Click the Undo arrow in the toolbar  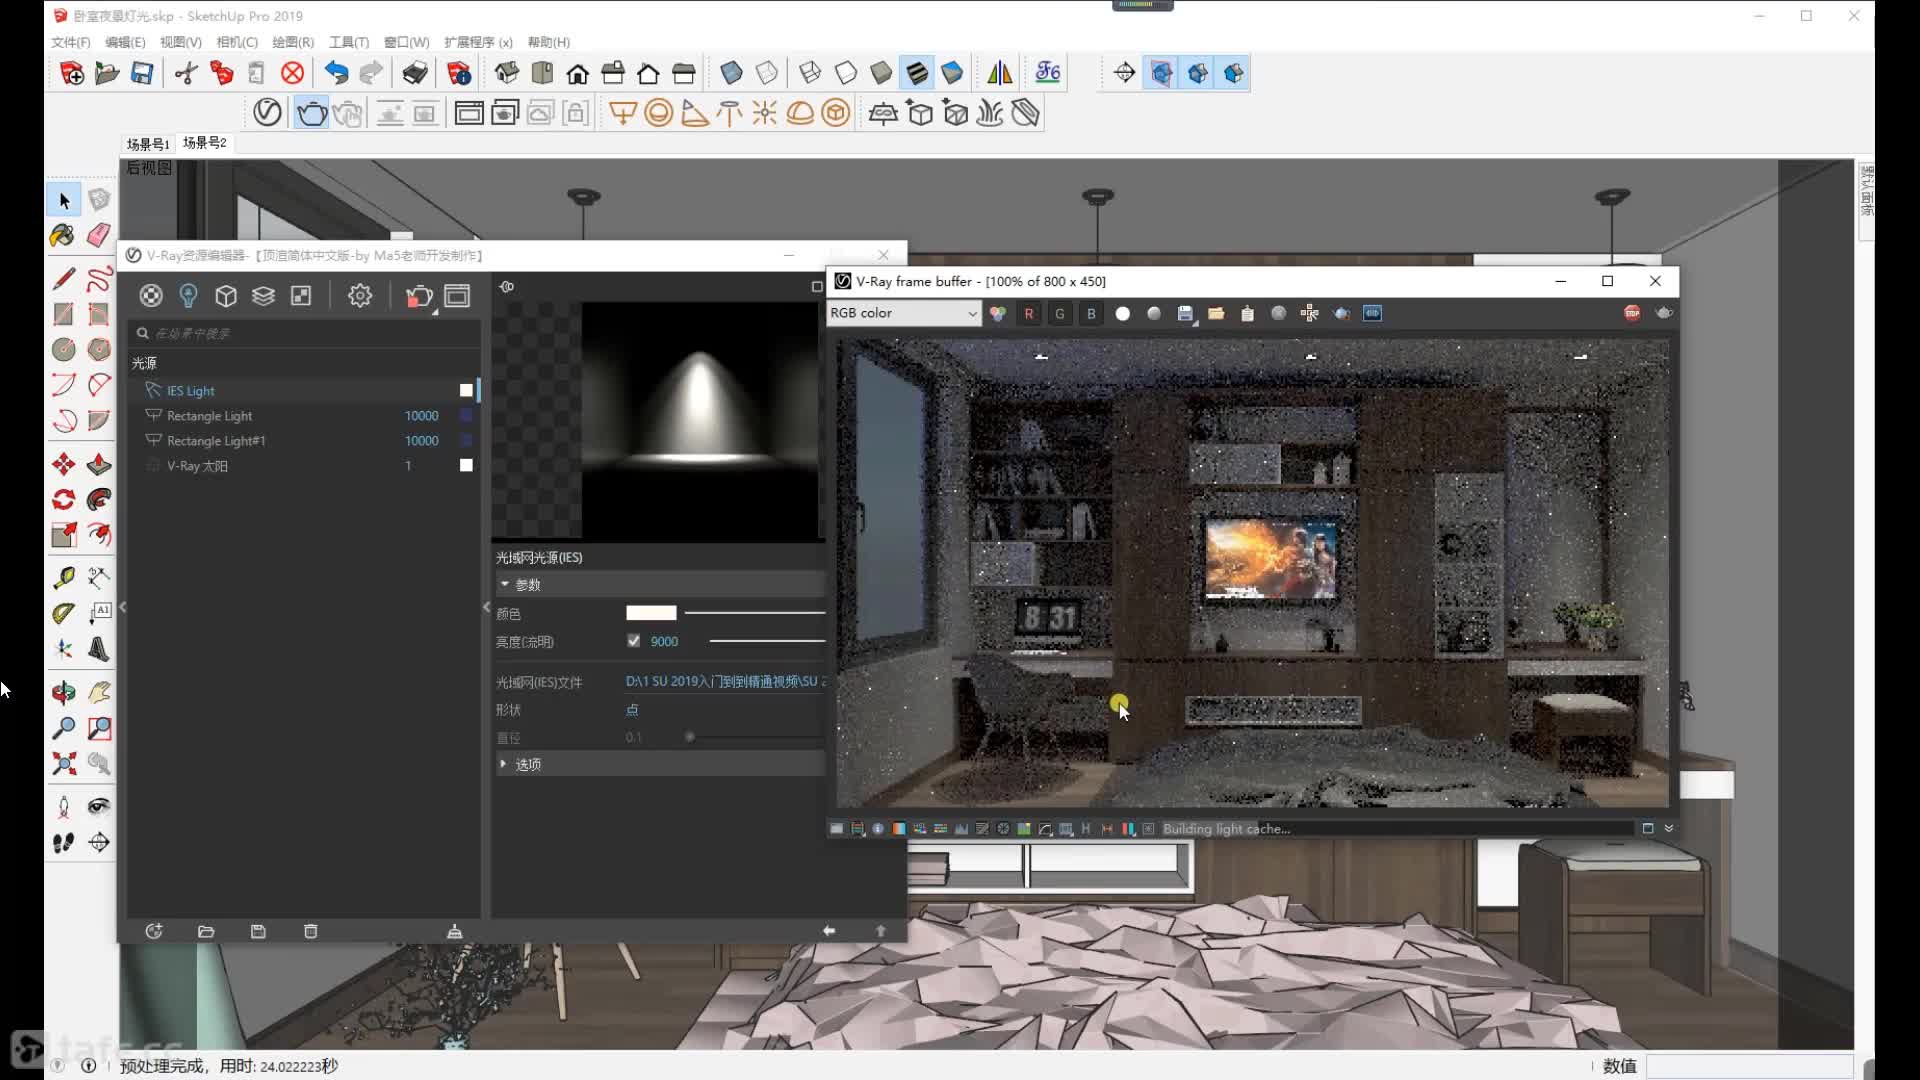pyautogui.click(x=336, y=73)
